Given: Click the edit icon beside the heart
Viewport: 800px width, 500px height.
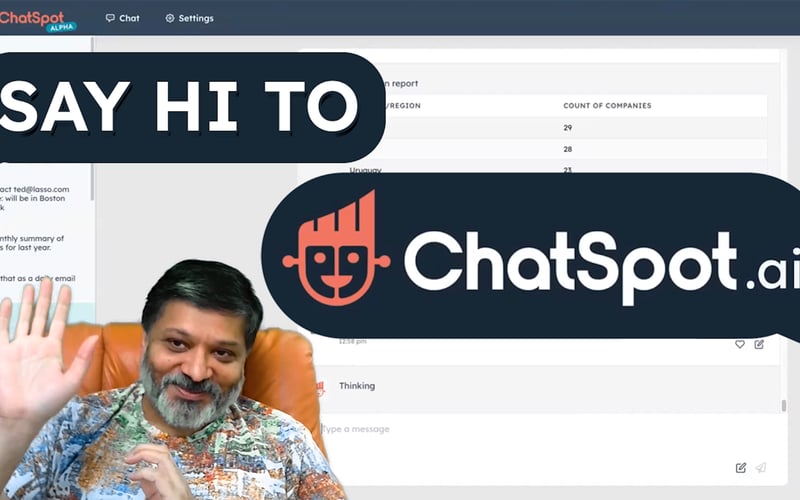Looking at the screenshot, I should pyautogui.click(x=759, y=344).
